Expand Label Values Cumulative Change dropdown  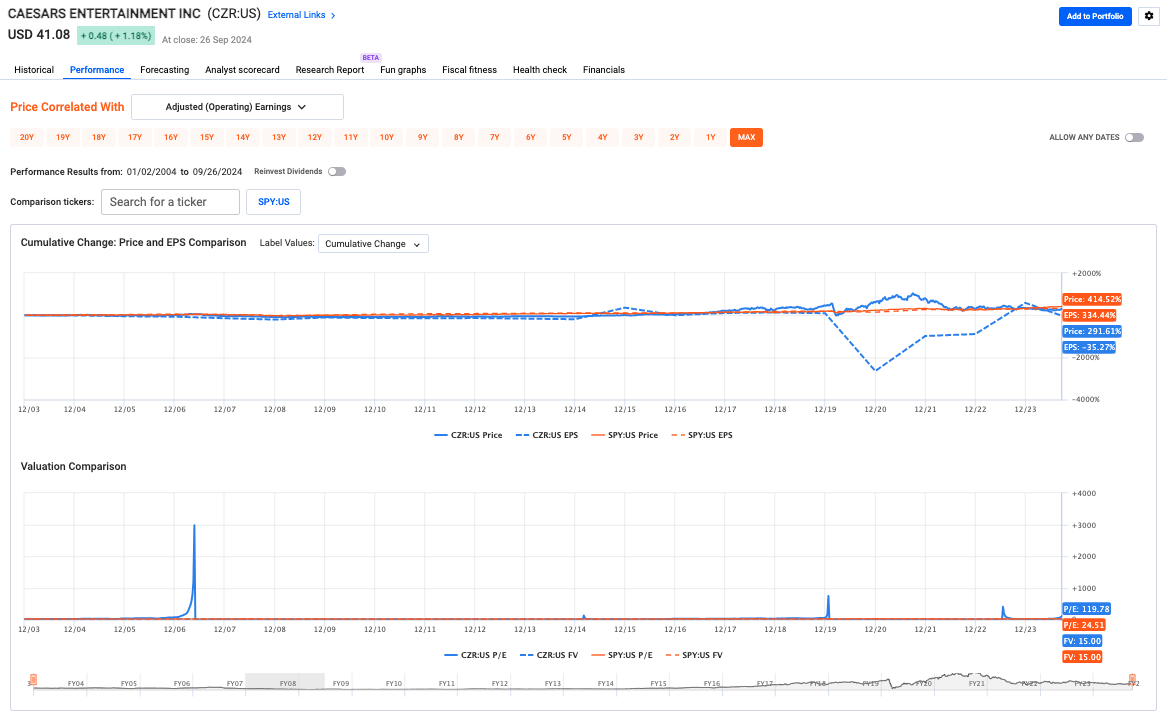(373, 243)
